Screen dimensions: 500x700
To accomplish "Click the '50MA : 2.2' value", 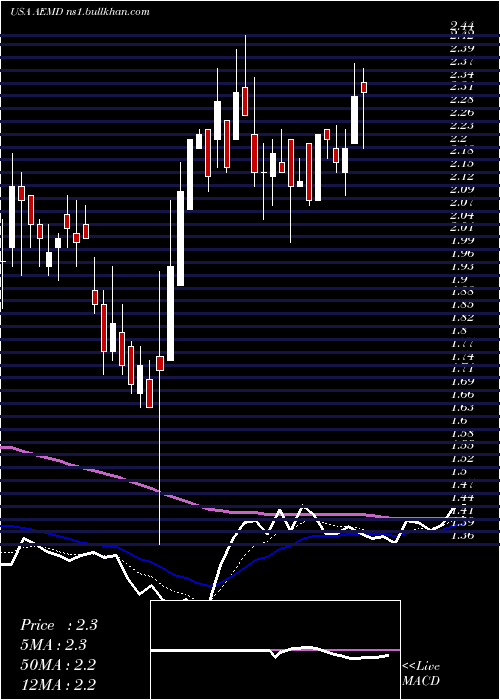I will pos(58,665).
